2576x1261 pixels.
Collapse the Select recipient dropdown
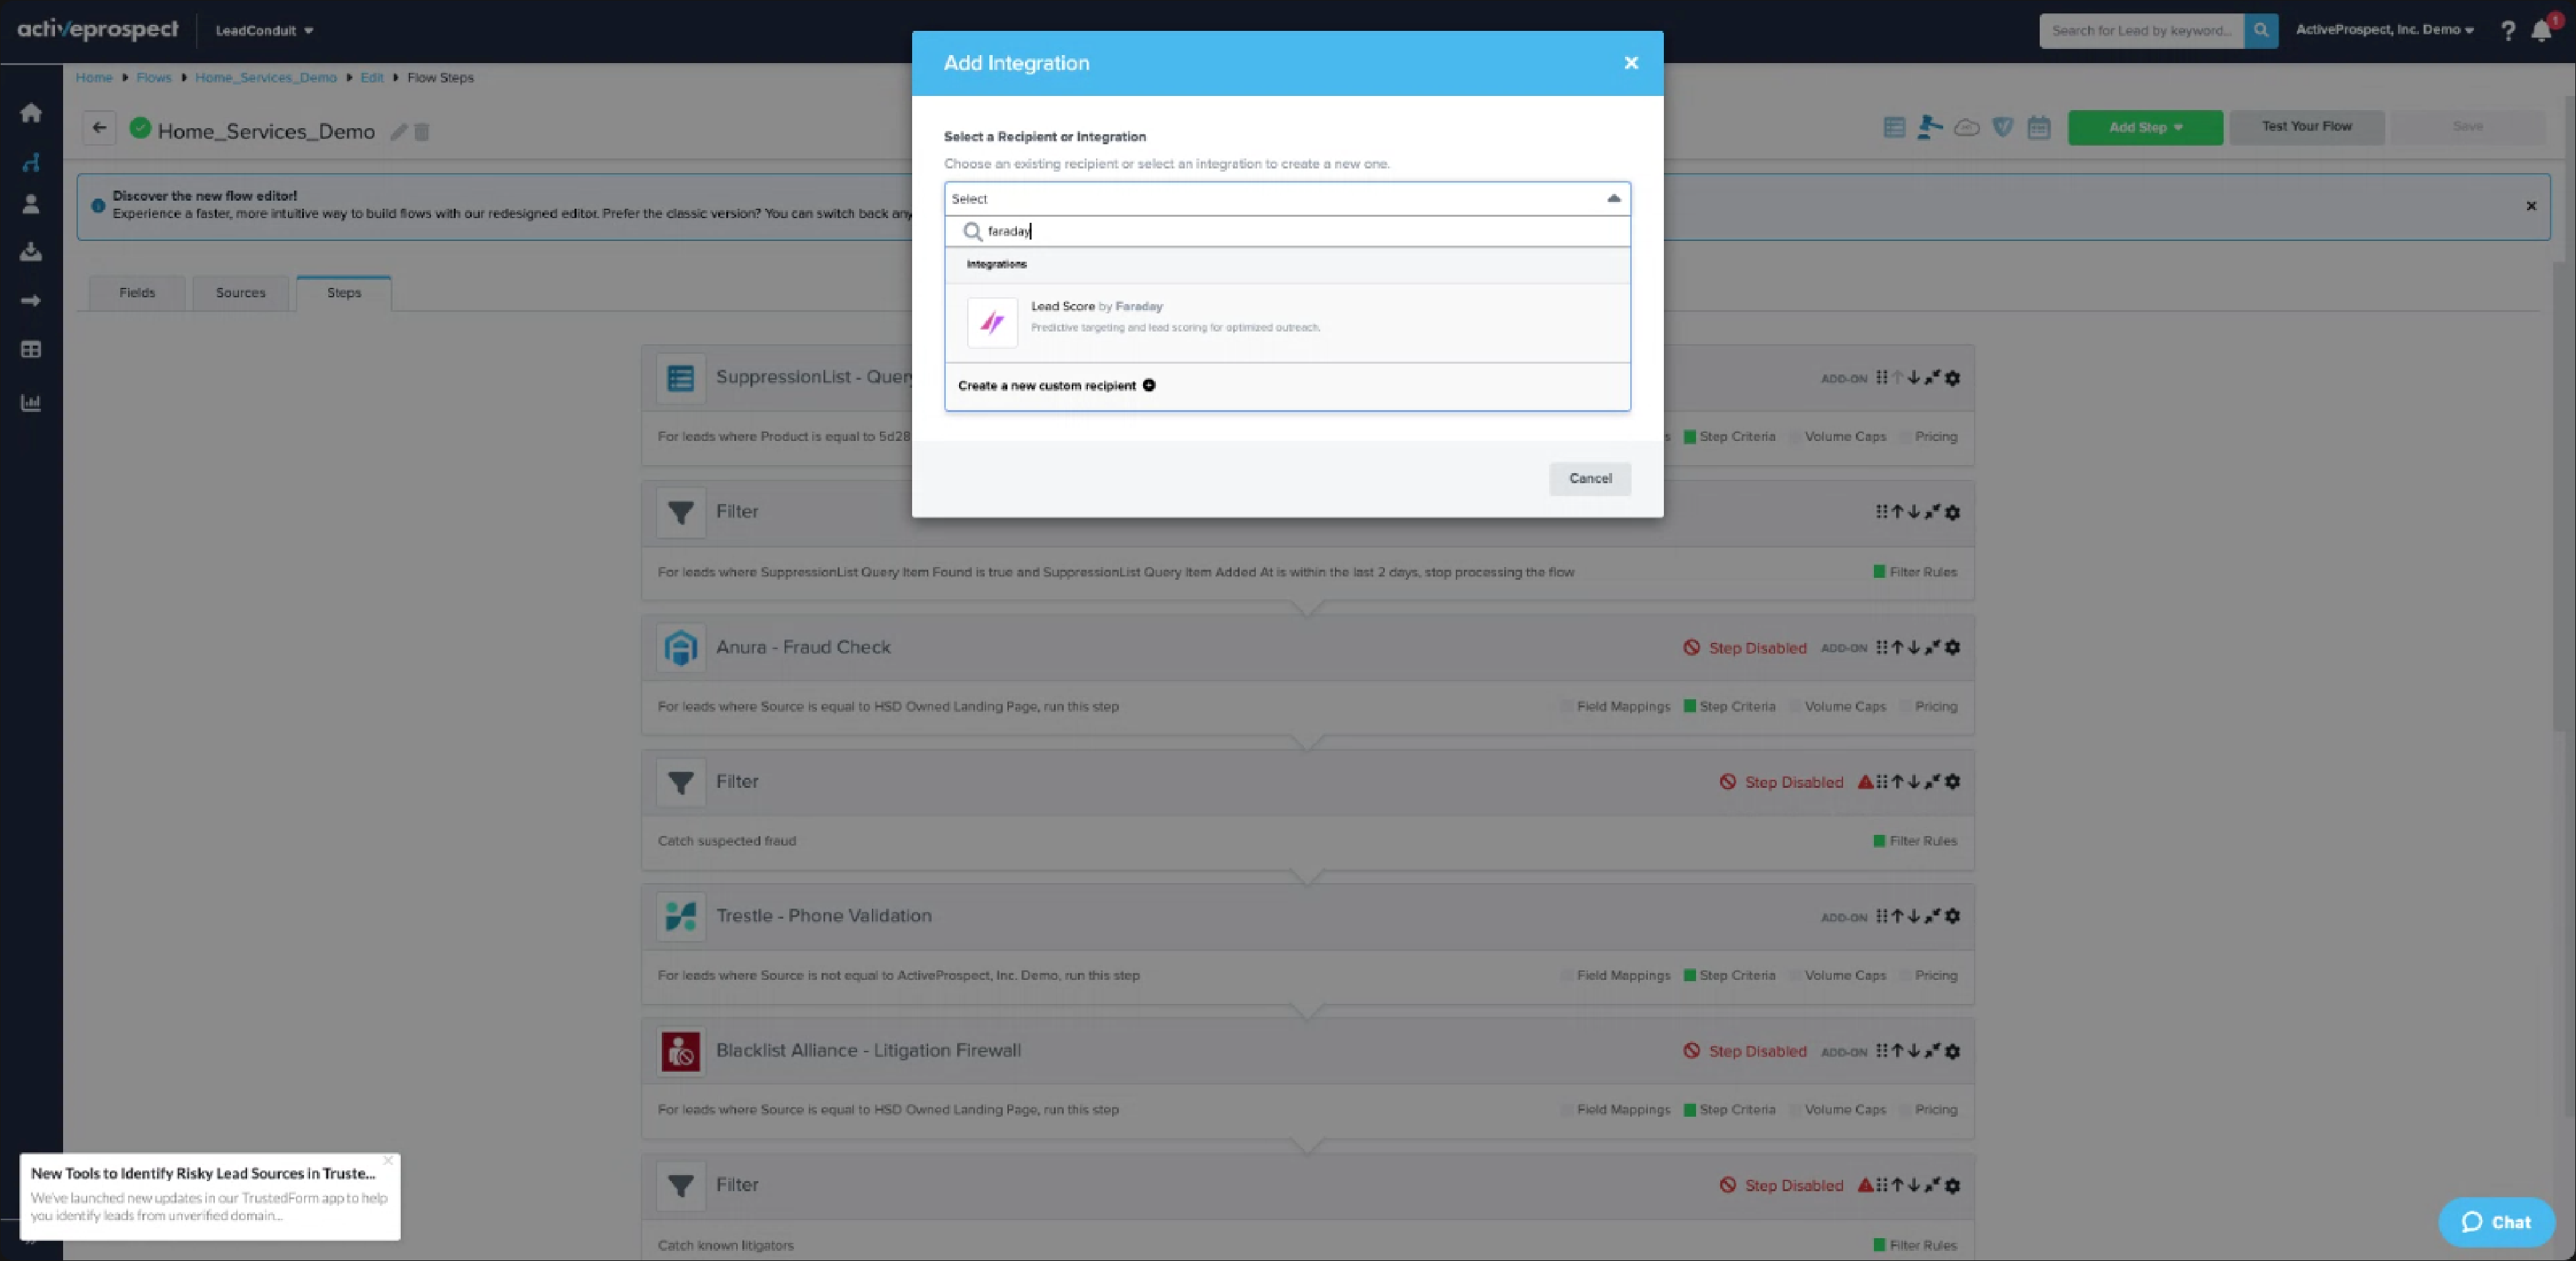[x=1613, y=199]
